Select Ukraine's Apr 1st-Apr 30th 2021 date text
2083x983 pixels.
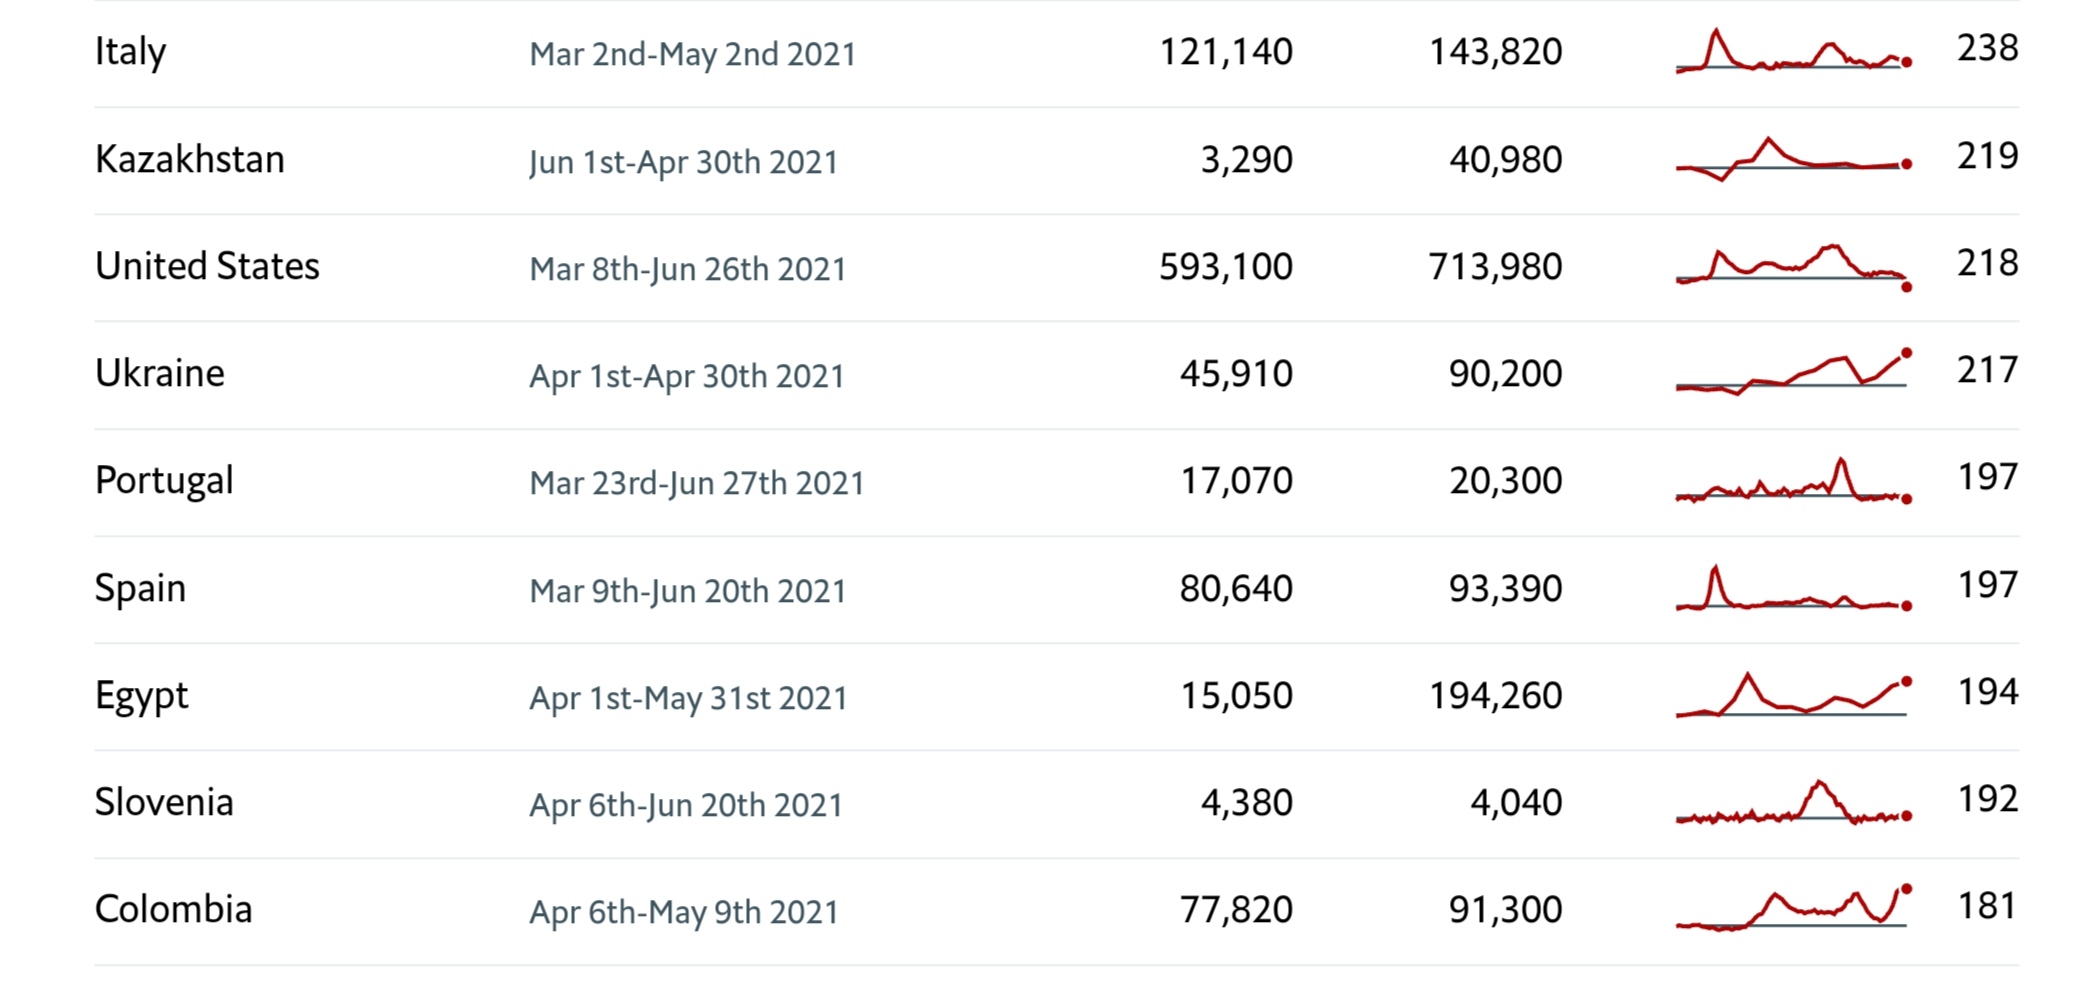point(686,376)
